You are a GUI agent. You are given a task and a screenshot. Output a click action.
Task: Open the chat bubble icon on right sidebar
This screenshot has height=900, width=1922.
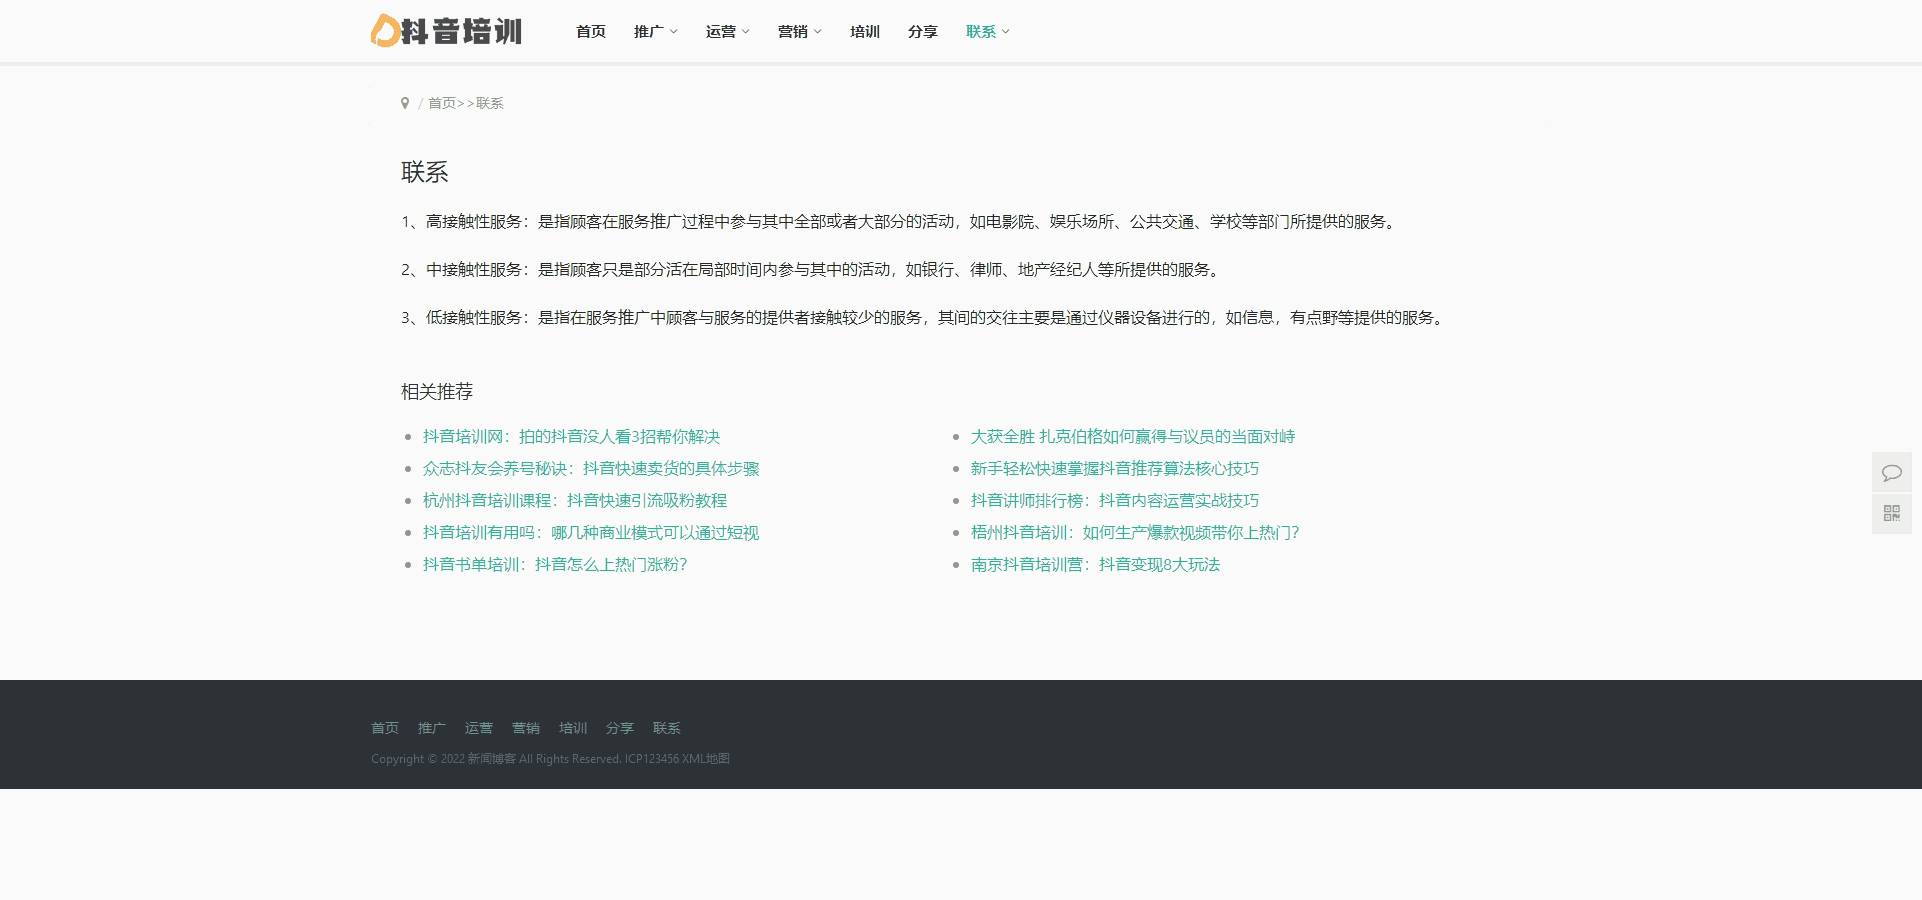coord(1892,472)
